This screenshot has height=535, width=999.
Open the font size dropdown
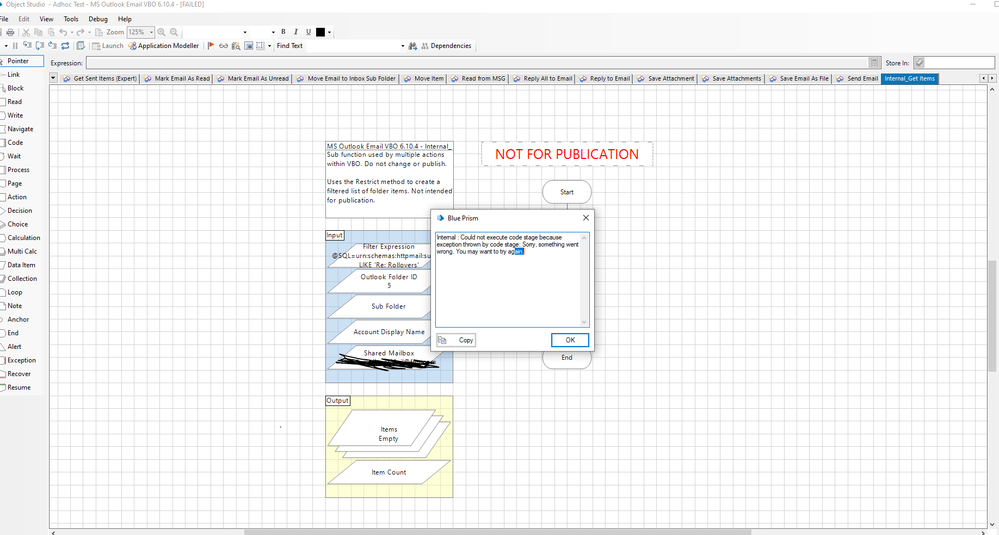(273, 32)
